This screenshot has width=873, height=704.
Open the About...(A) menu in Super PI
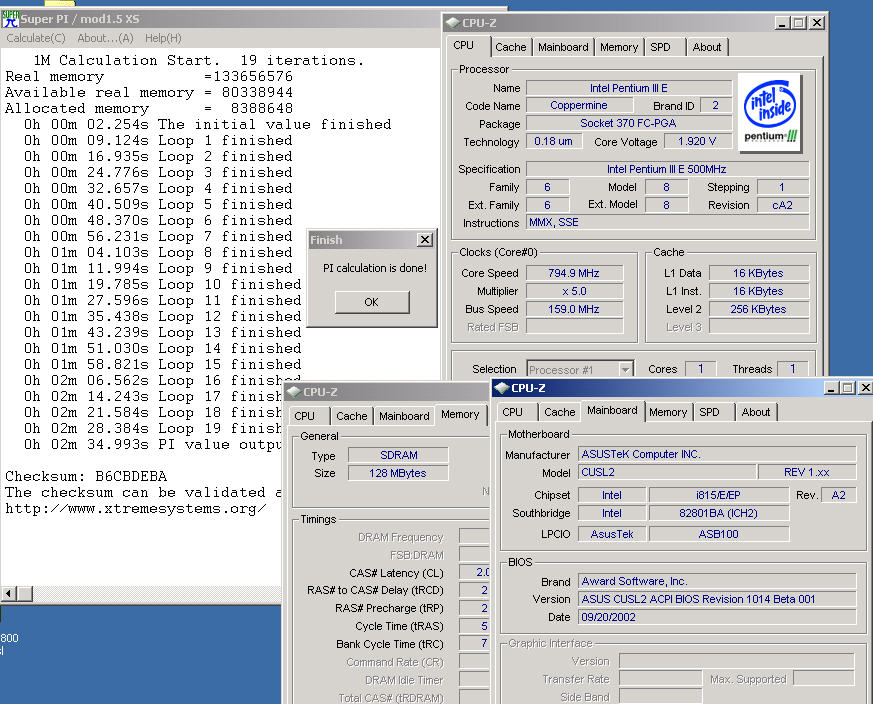point(105,38)
